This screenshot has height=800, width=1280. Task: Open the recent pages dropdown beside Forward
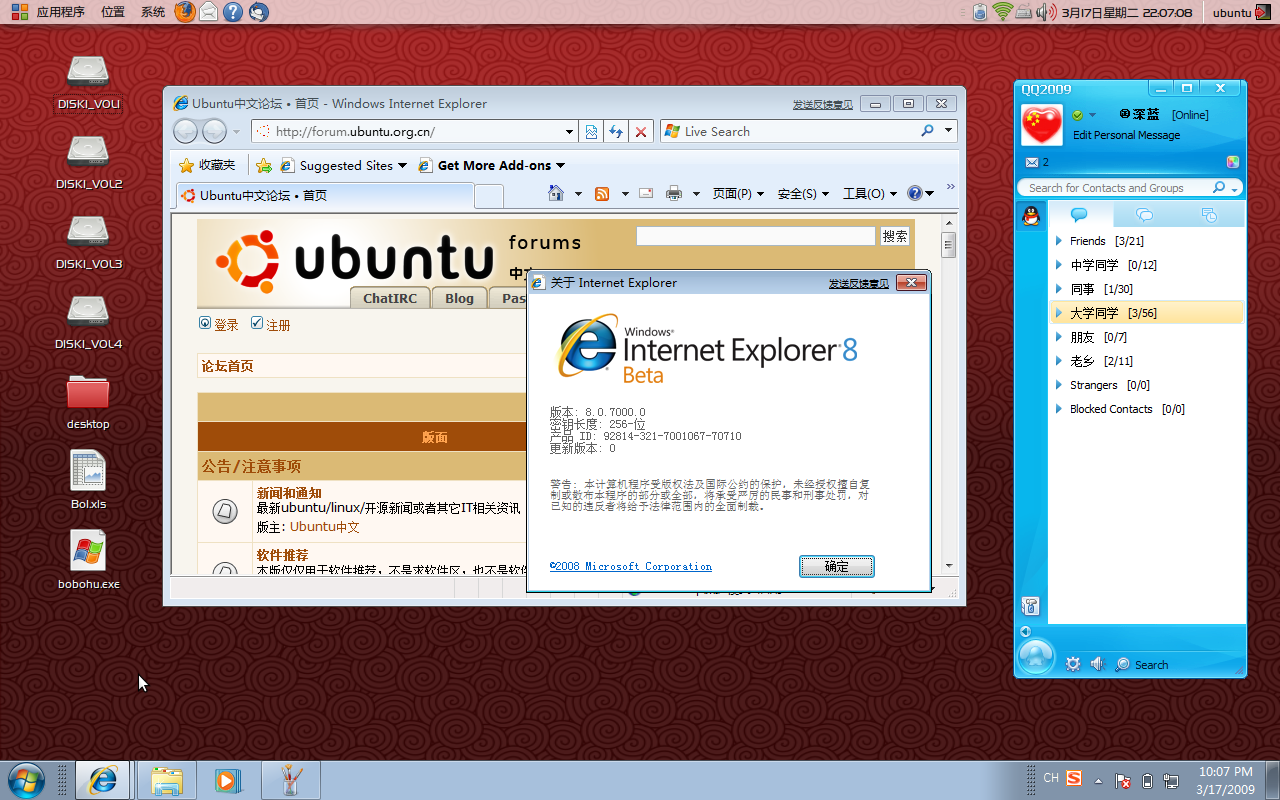(237, 132)
